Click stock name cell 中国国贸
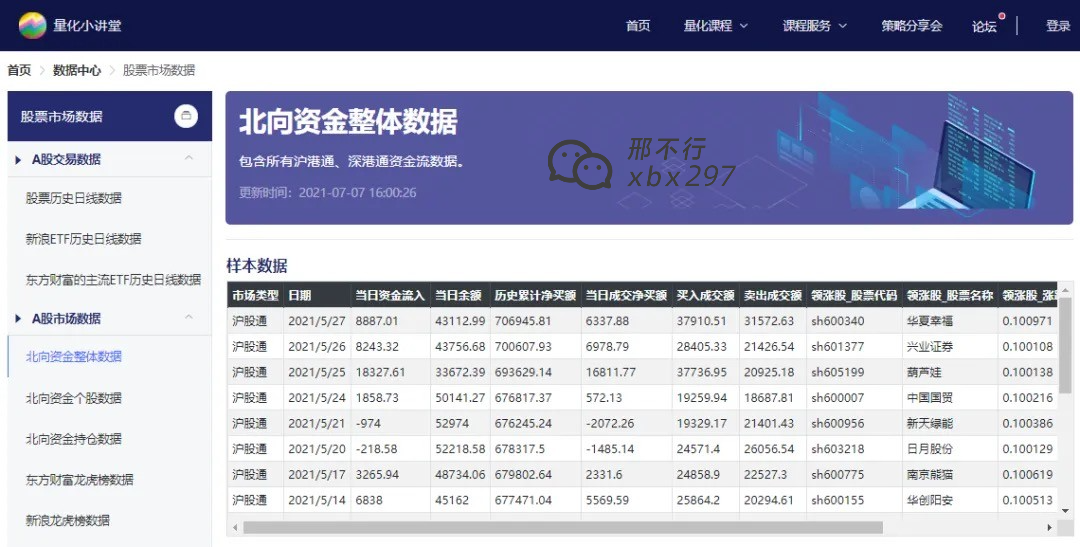This screenshot has width=1080, height=547. point(950,398)
